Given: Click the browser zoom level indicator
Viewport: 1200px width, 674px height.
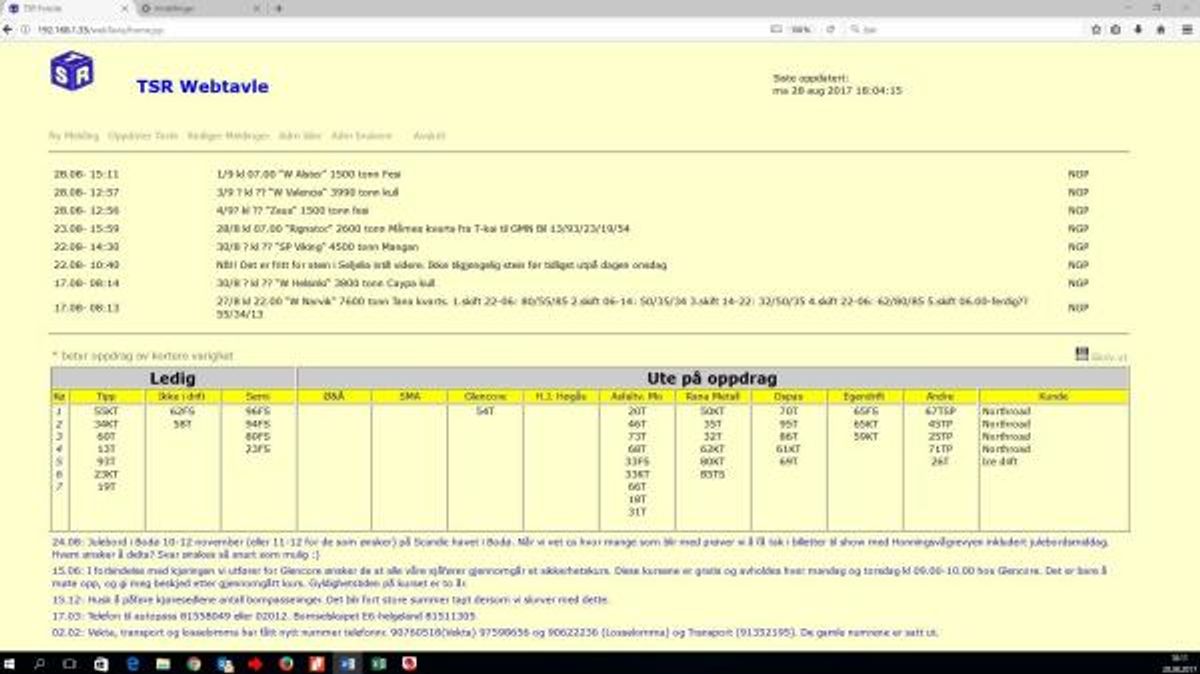Looking at the screenshot, I should point(799,30).
